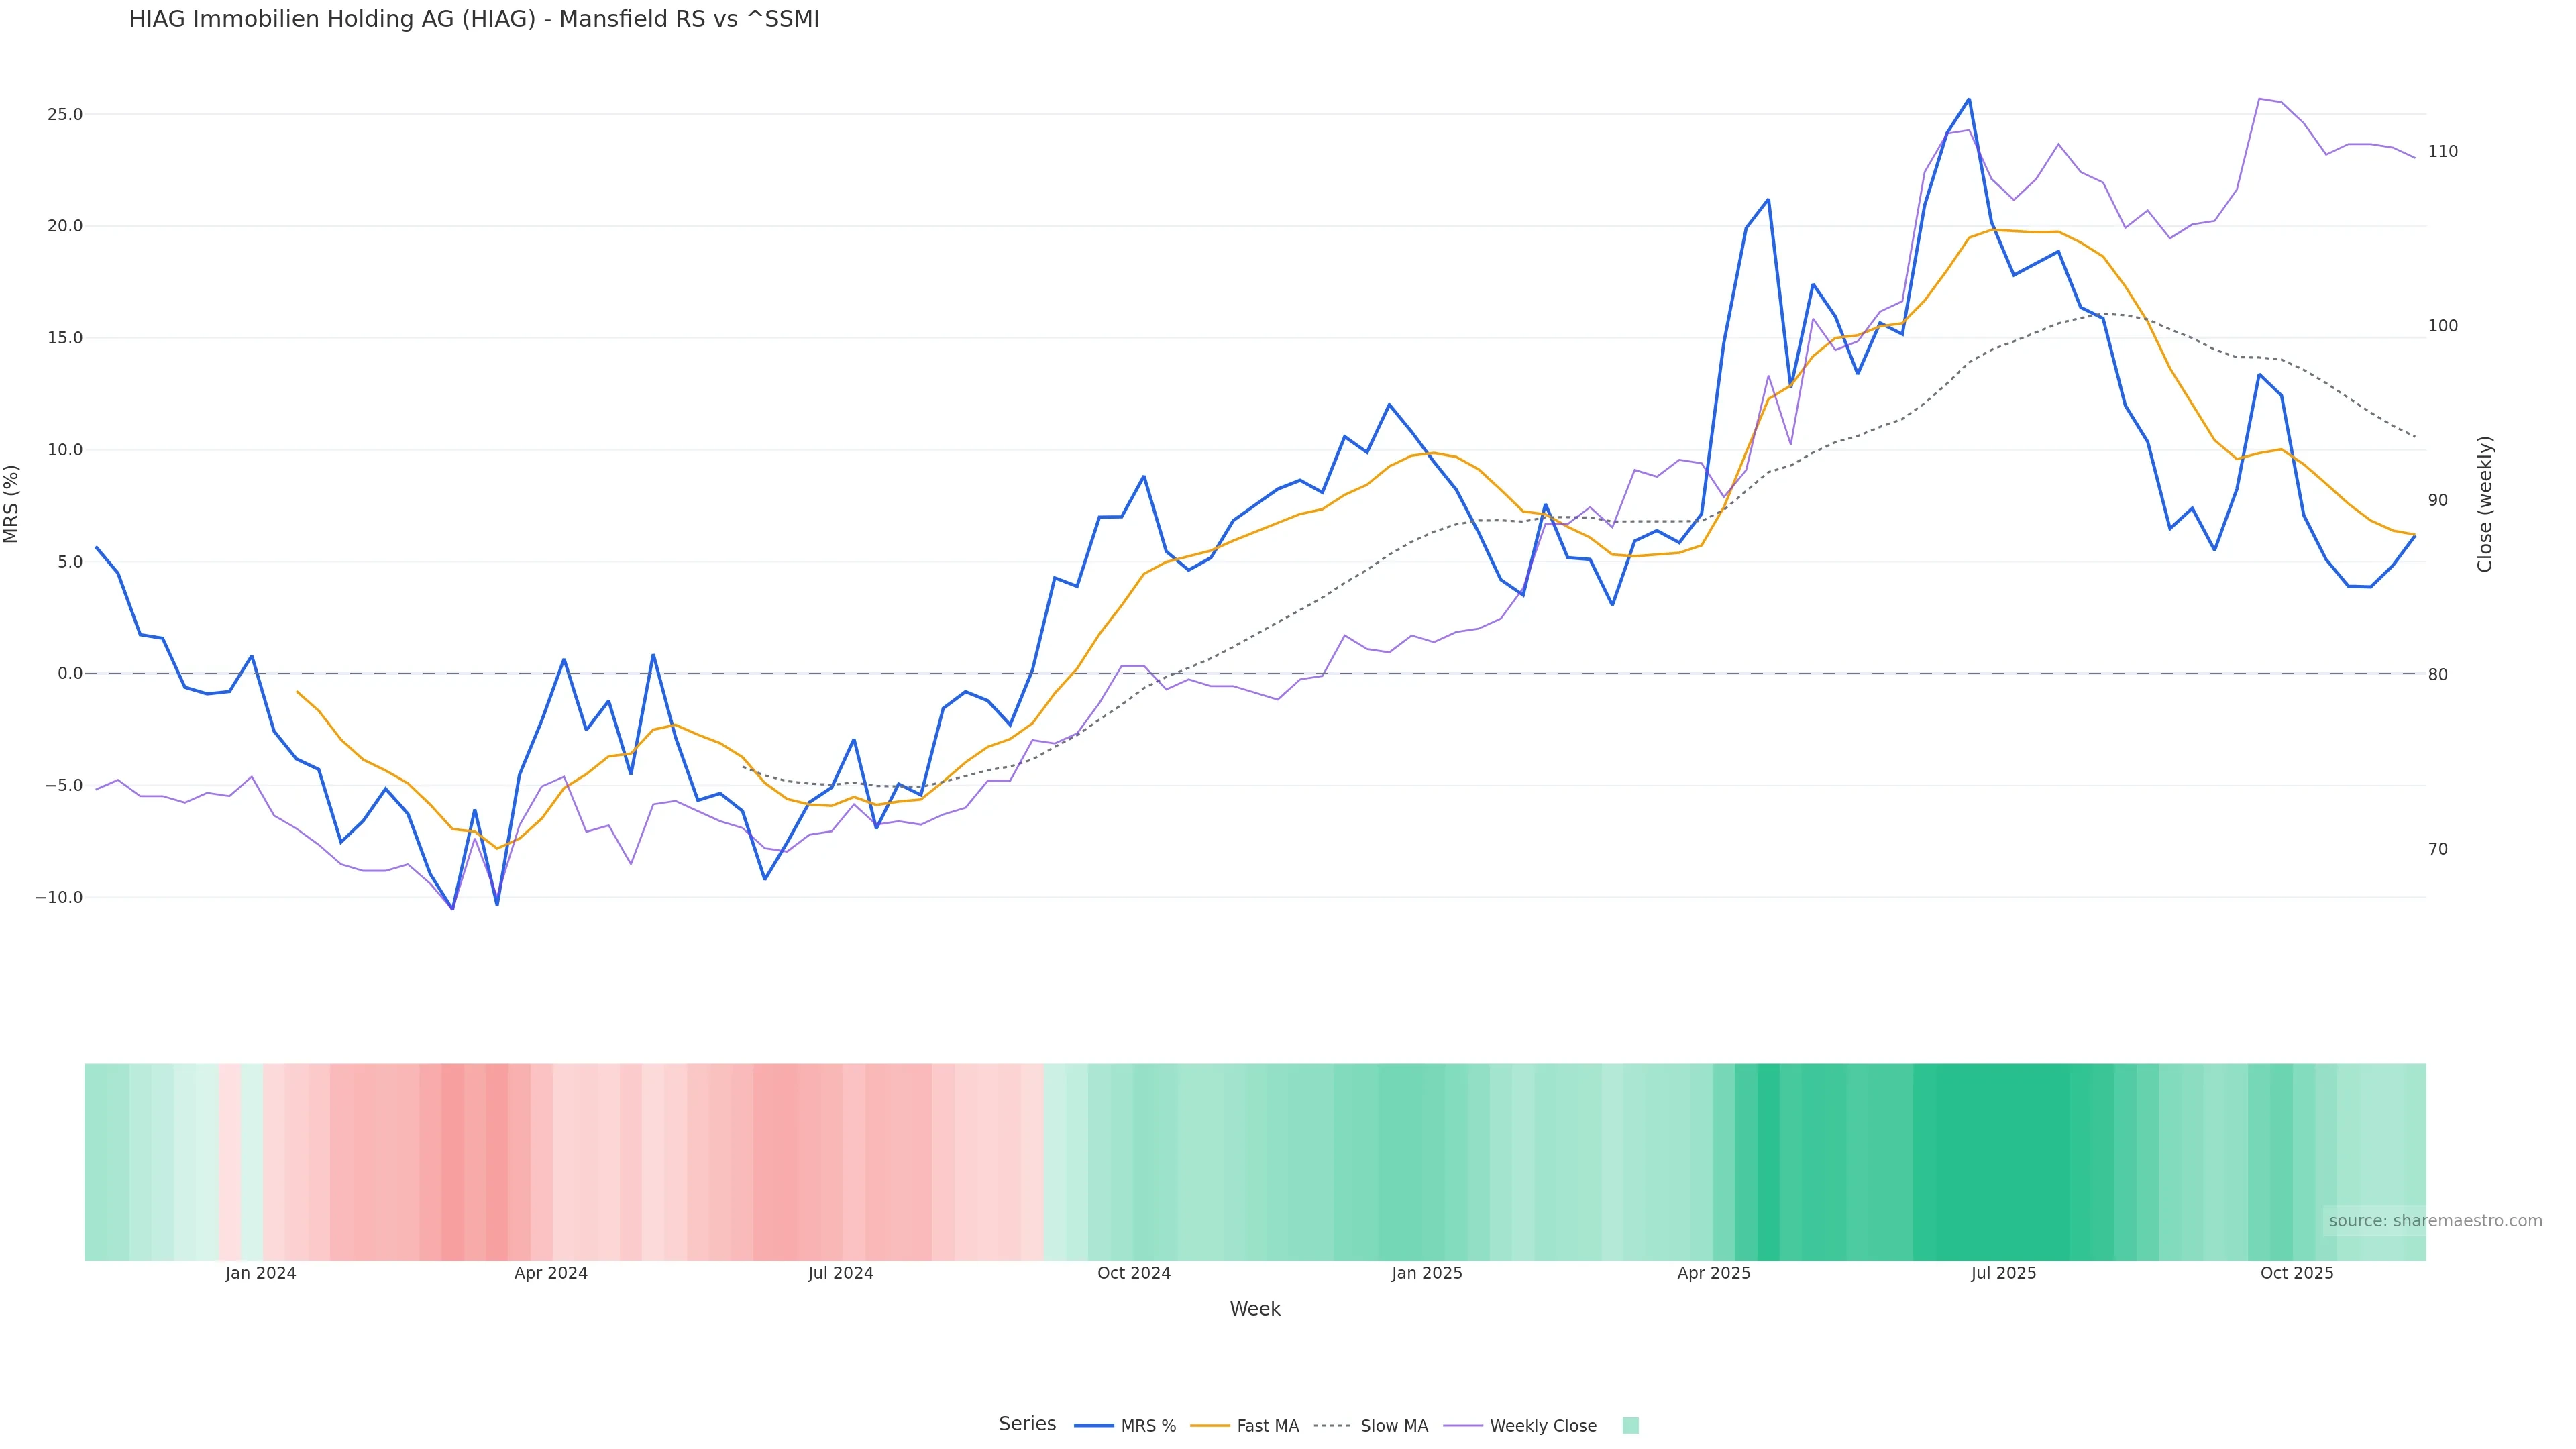Click the 25.0 tick on MRS axis
Viewport: 2576px width, 1449px height.
65,115
